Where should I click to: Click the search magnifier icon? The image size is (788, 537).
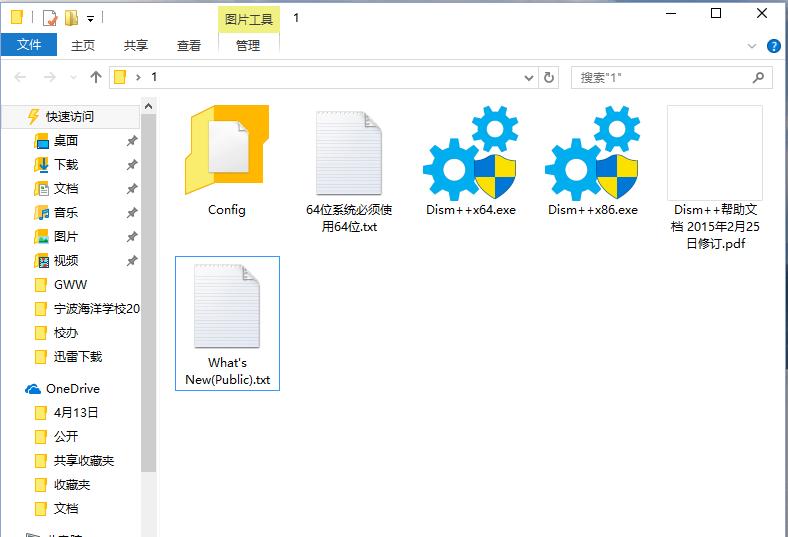[x=758, y=77]
